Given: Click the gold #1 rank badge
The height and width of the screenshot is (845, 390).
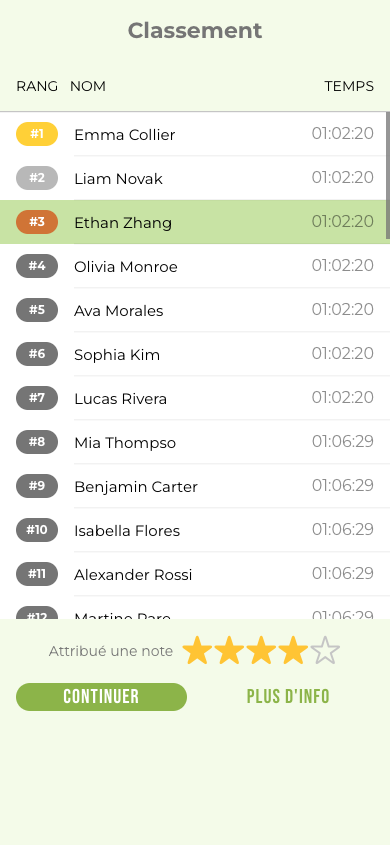Looking at the screenshot, I should 37,134.
